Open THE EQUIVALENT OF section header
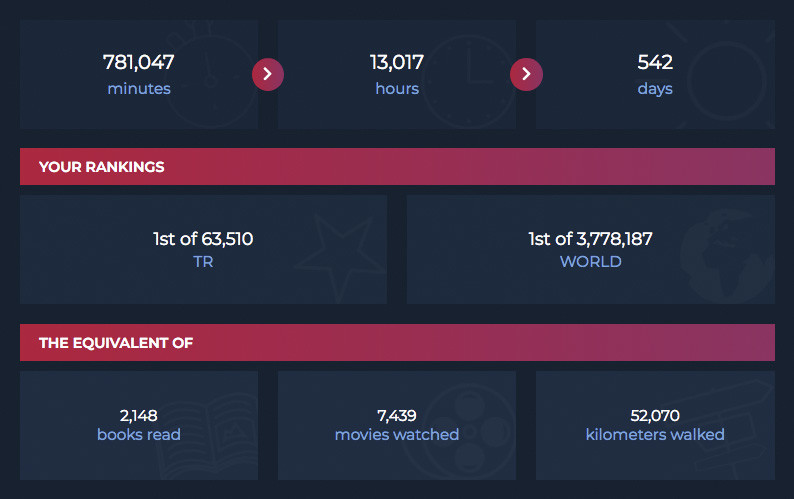The width and height of the screenshot is (794, 499). coord(397,342)
